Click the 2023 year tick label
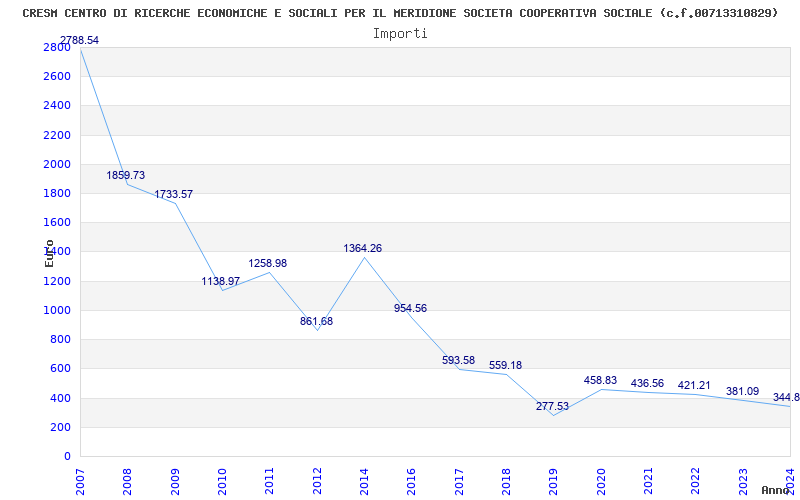 pyautogui.click(x=743, y=481)
